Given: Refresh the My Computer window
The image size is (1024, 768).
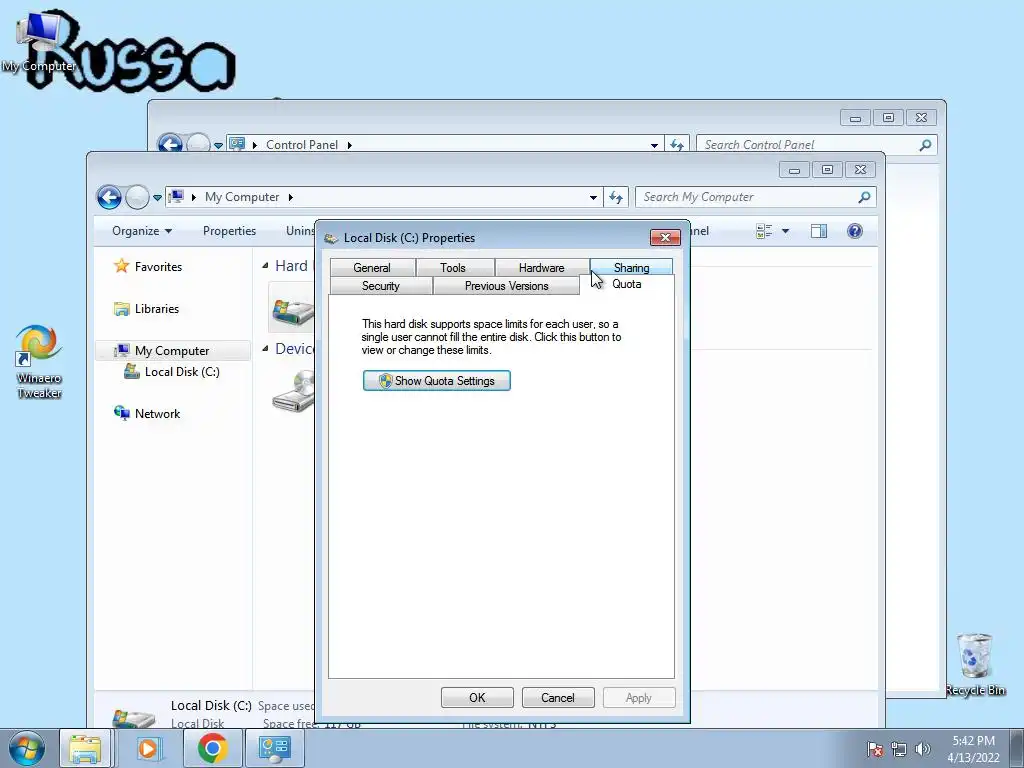Looking at the screenshot, I should 616,197.
